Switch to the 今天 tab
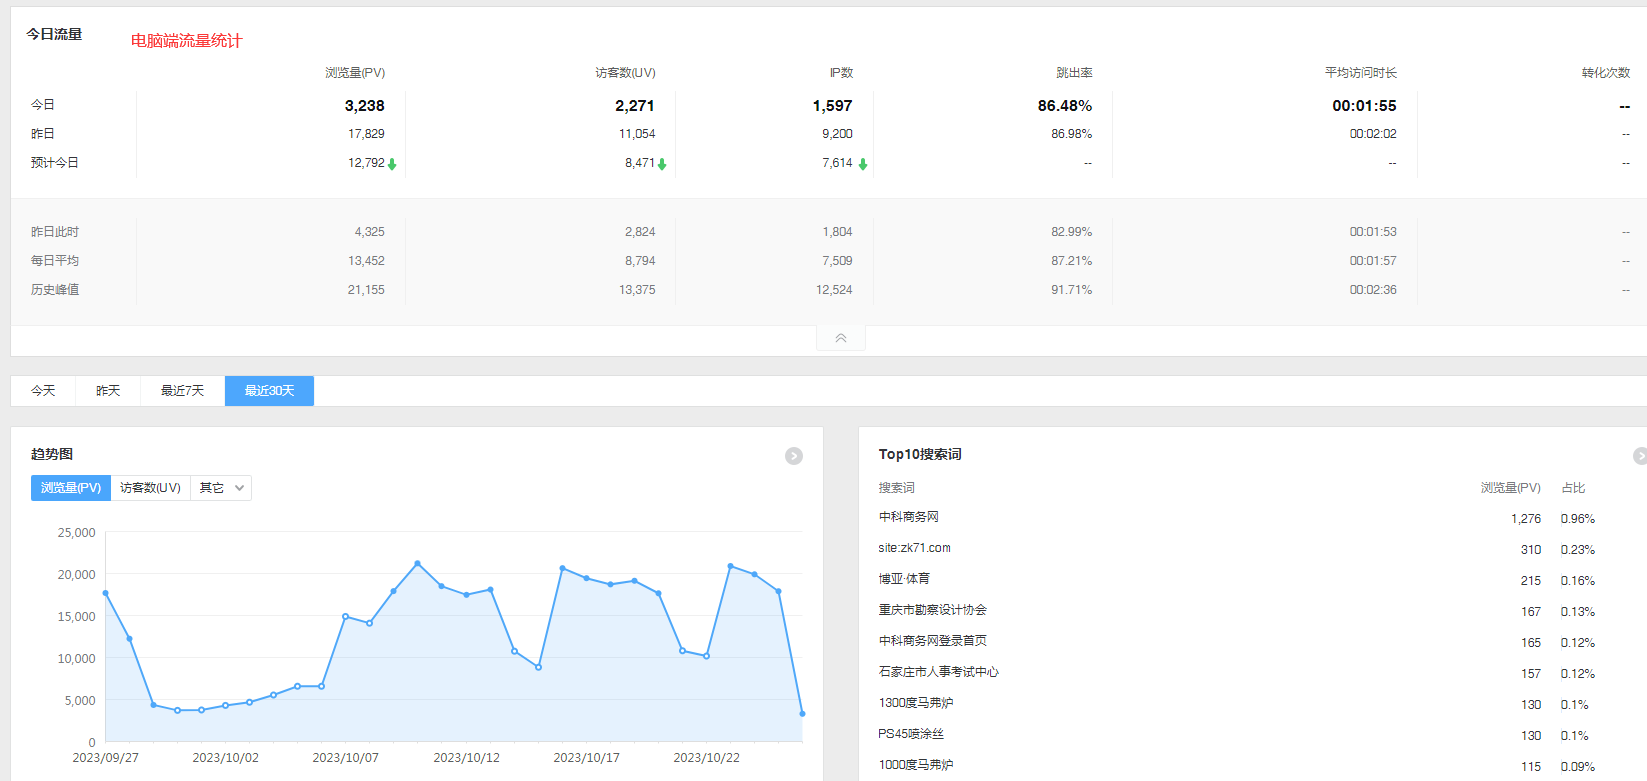The image size is (1647, 781). click(43, 391)
